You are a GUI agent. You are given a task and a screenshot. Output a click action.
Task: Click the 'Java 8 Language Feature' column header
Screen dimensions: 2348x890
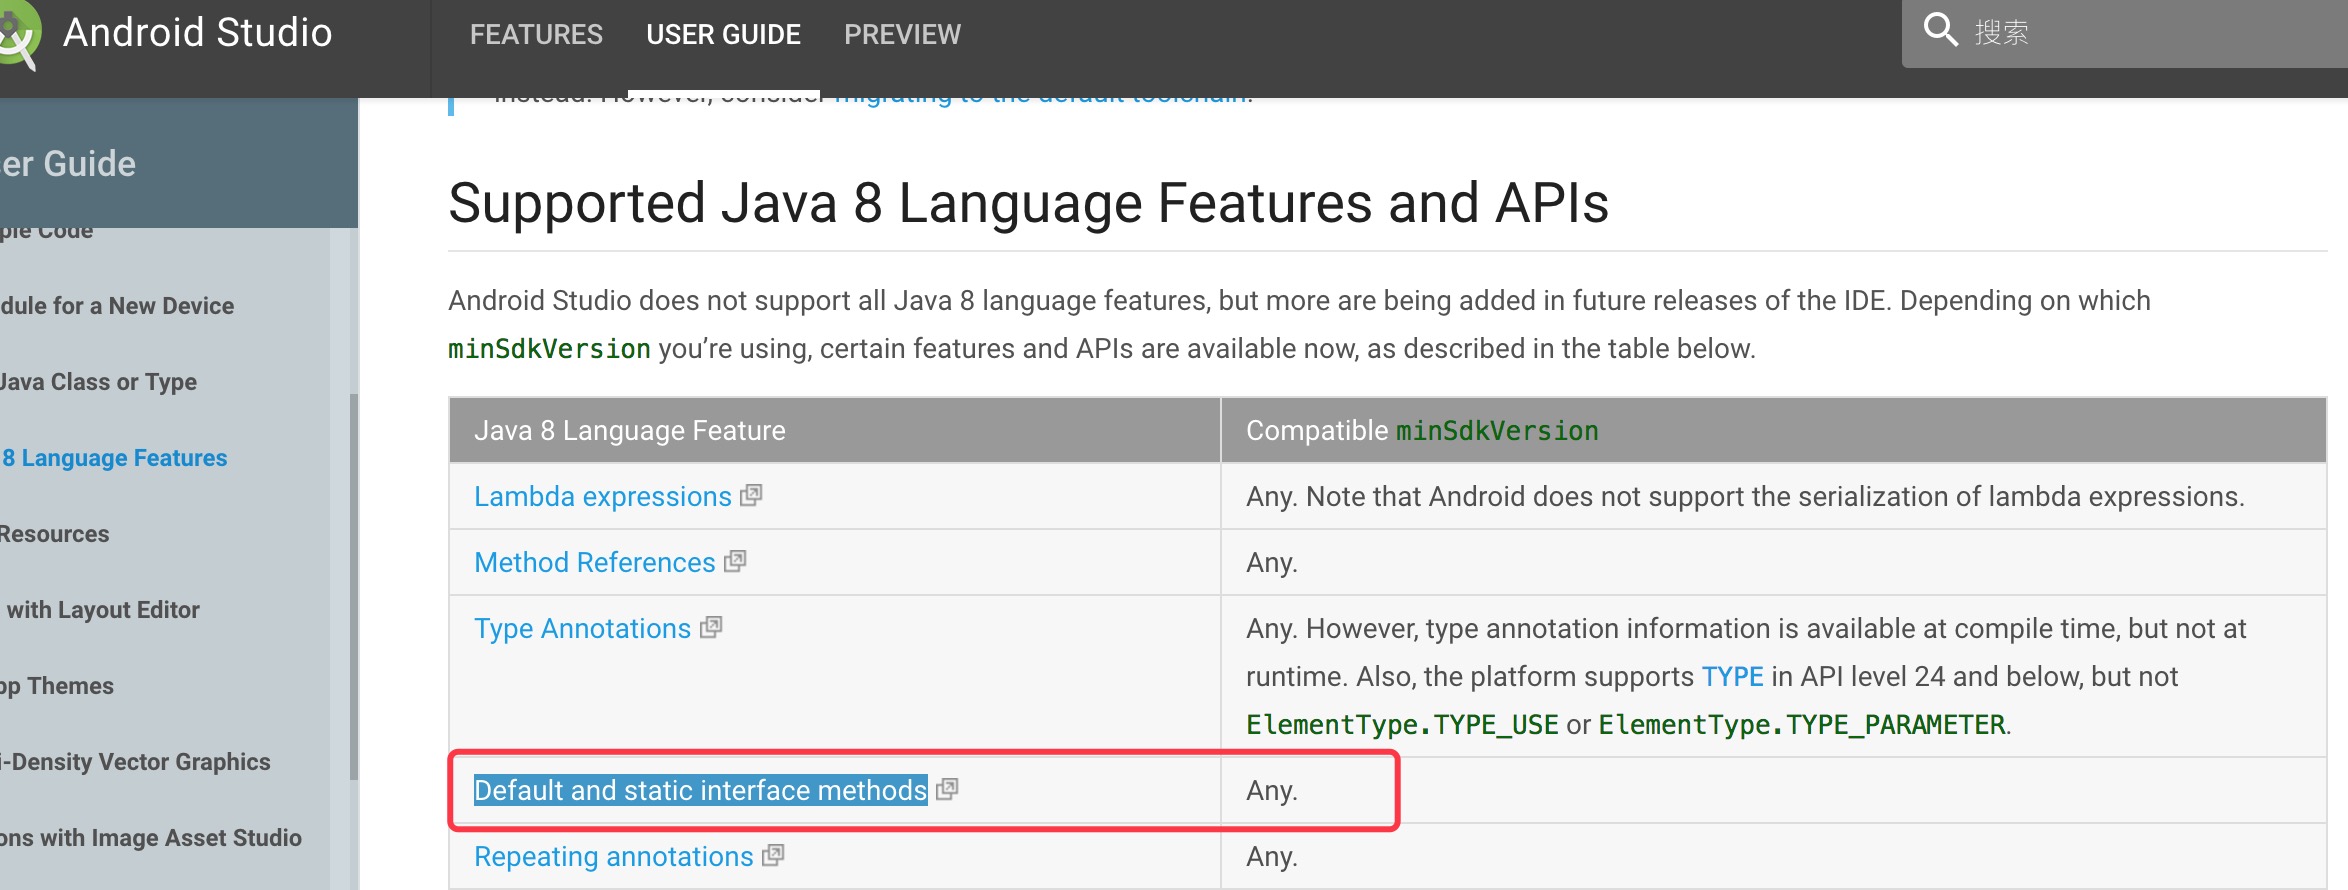(630, 431)
